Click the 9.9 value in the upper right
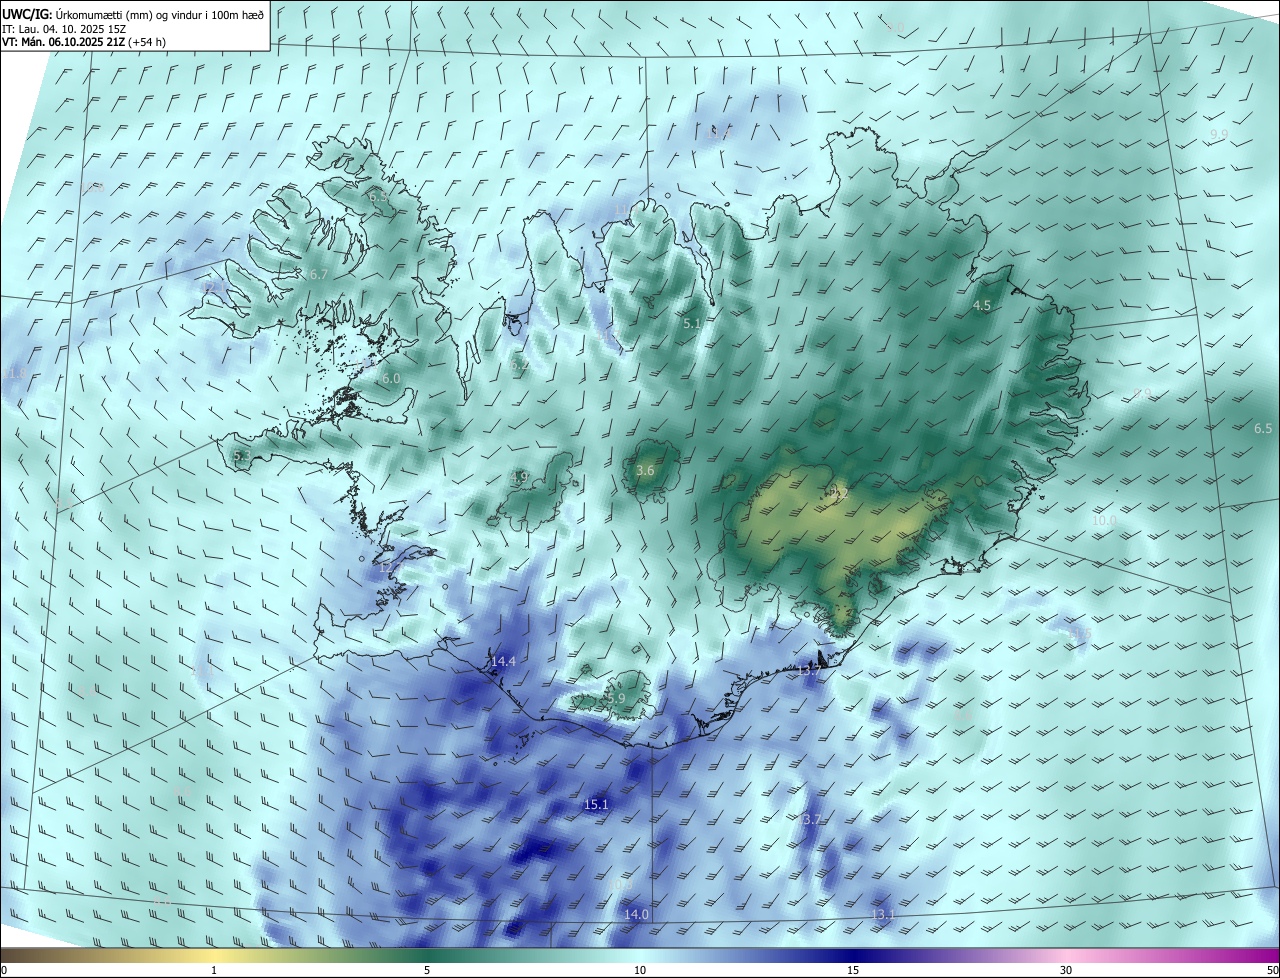1280x978 pixels. pos(1219,135)
